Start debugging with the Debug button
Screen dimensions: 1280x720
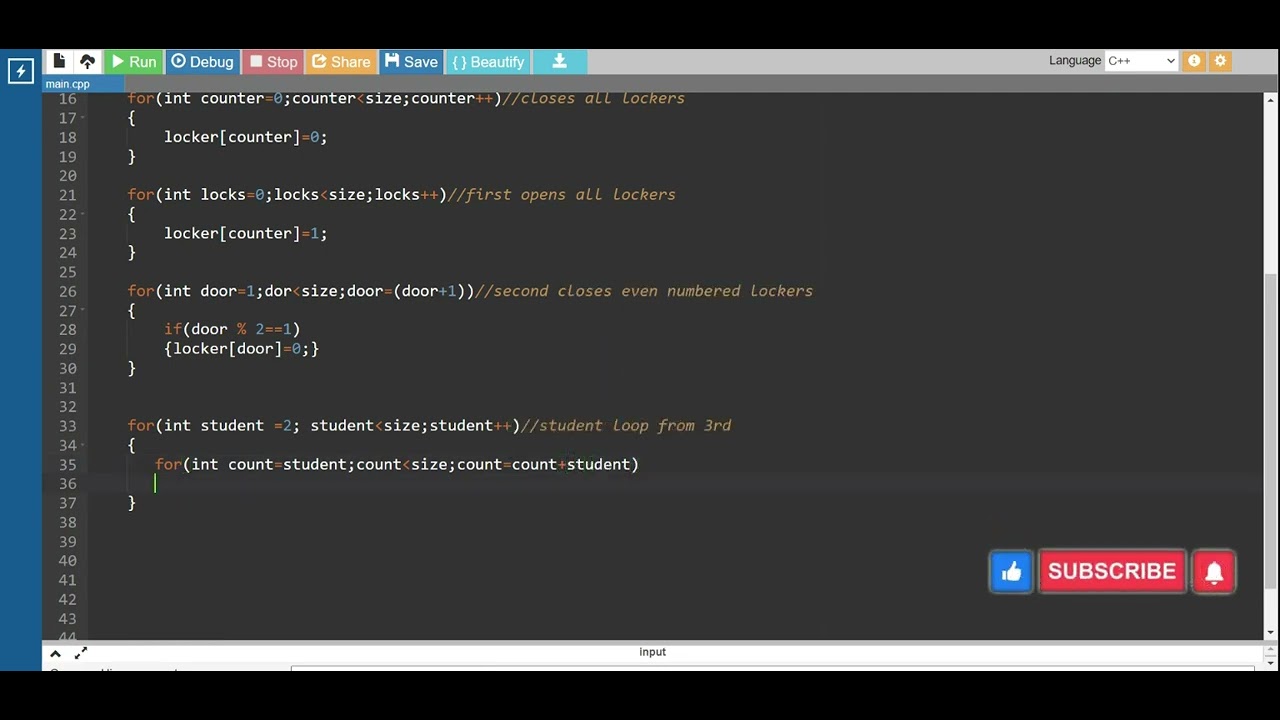tap(202, 62)
